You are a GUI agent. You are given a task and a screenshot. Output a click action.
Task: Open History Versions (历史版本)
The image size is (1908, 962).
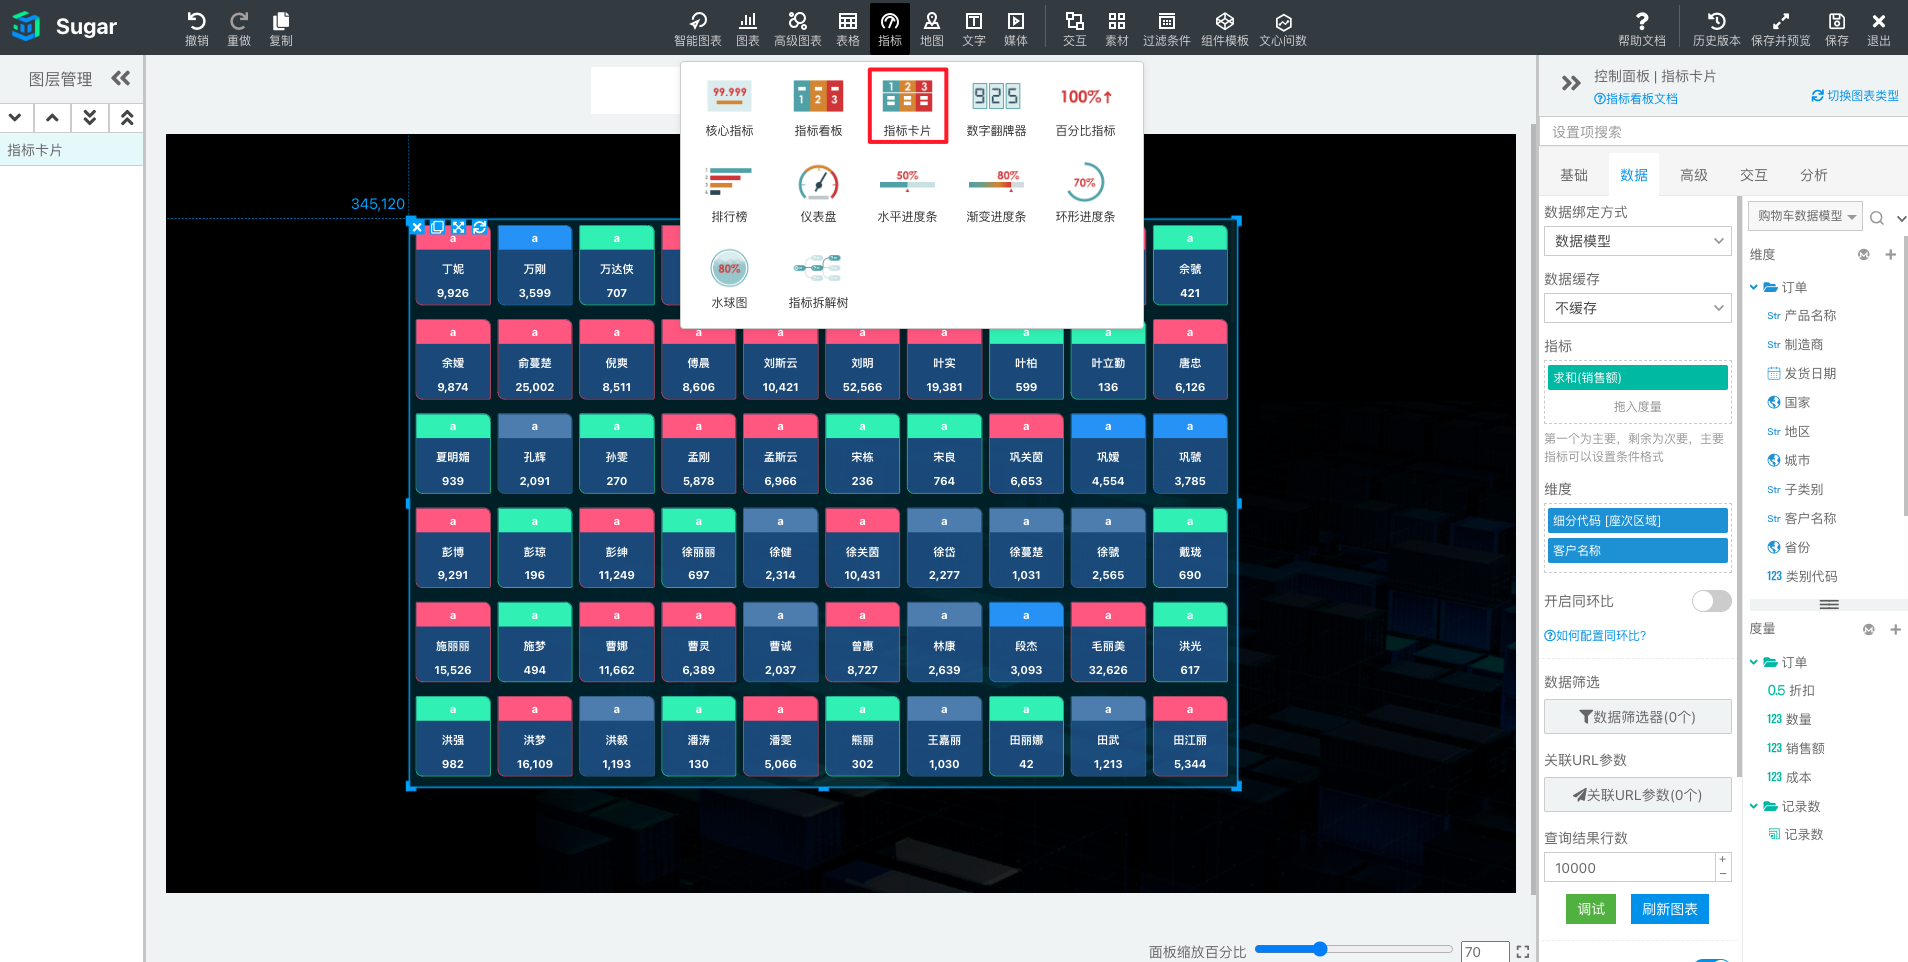tap(1716, 28)
